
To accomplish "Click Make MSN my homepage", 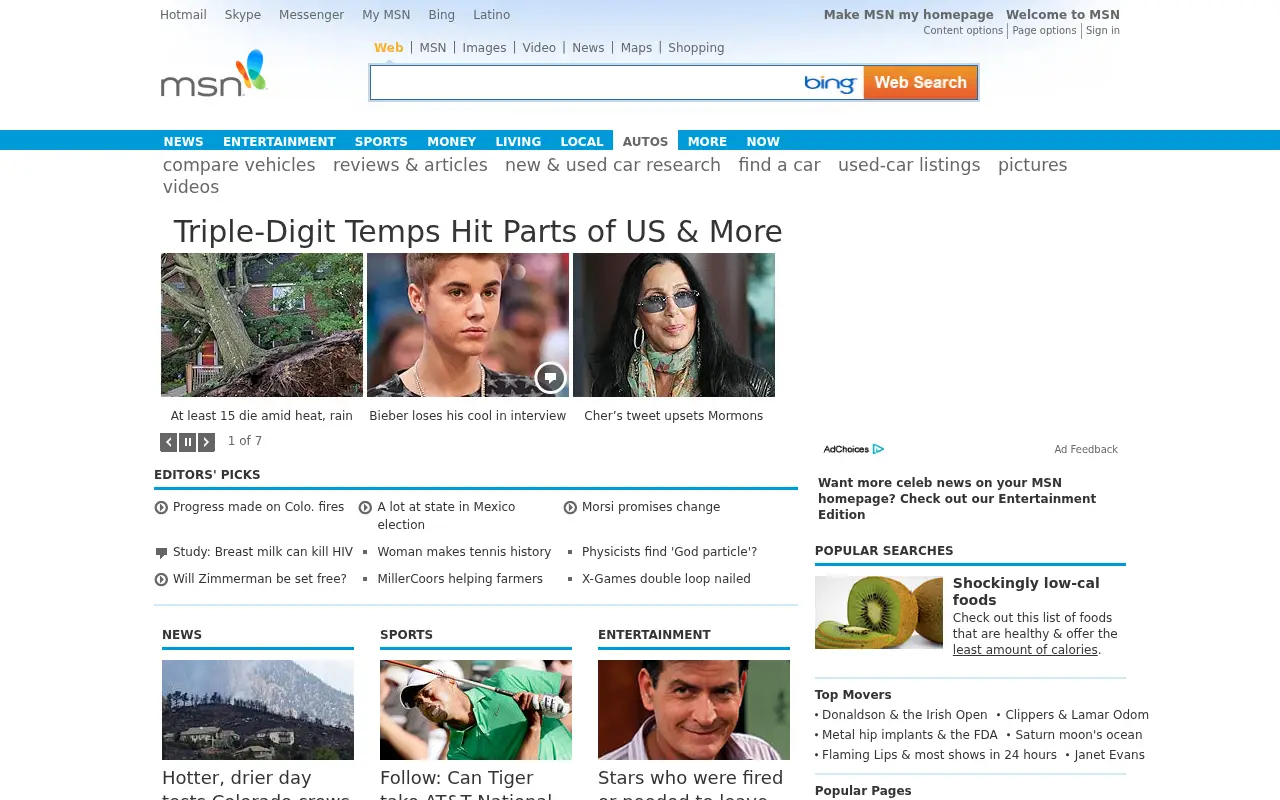I will coord(909,15).
